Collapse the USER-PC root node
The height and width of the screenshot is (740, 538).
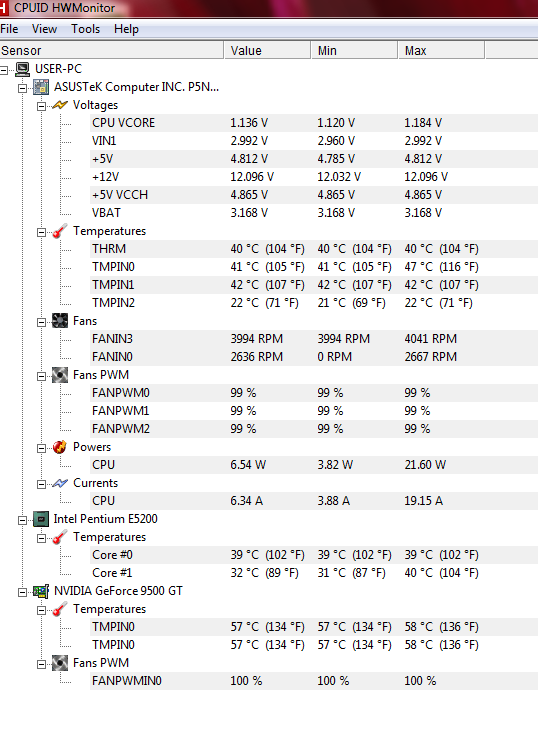click(x=4, y=70)
